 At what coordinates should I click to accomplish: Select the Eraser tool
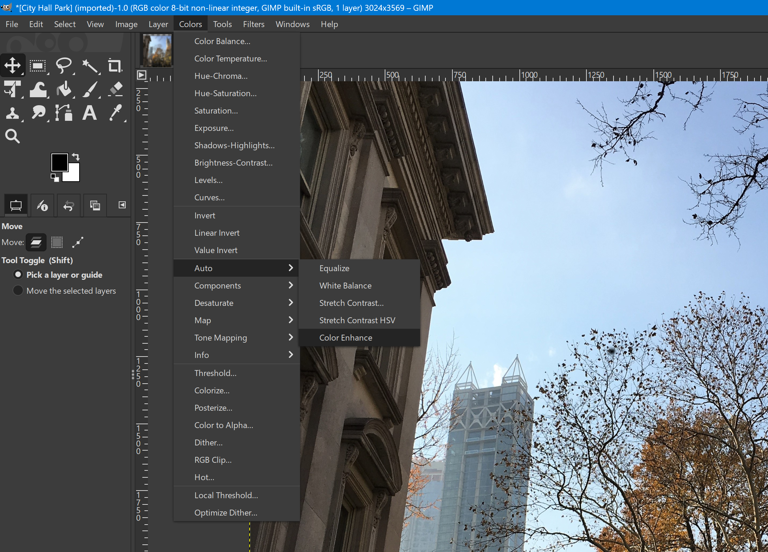tap(115, 89)
